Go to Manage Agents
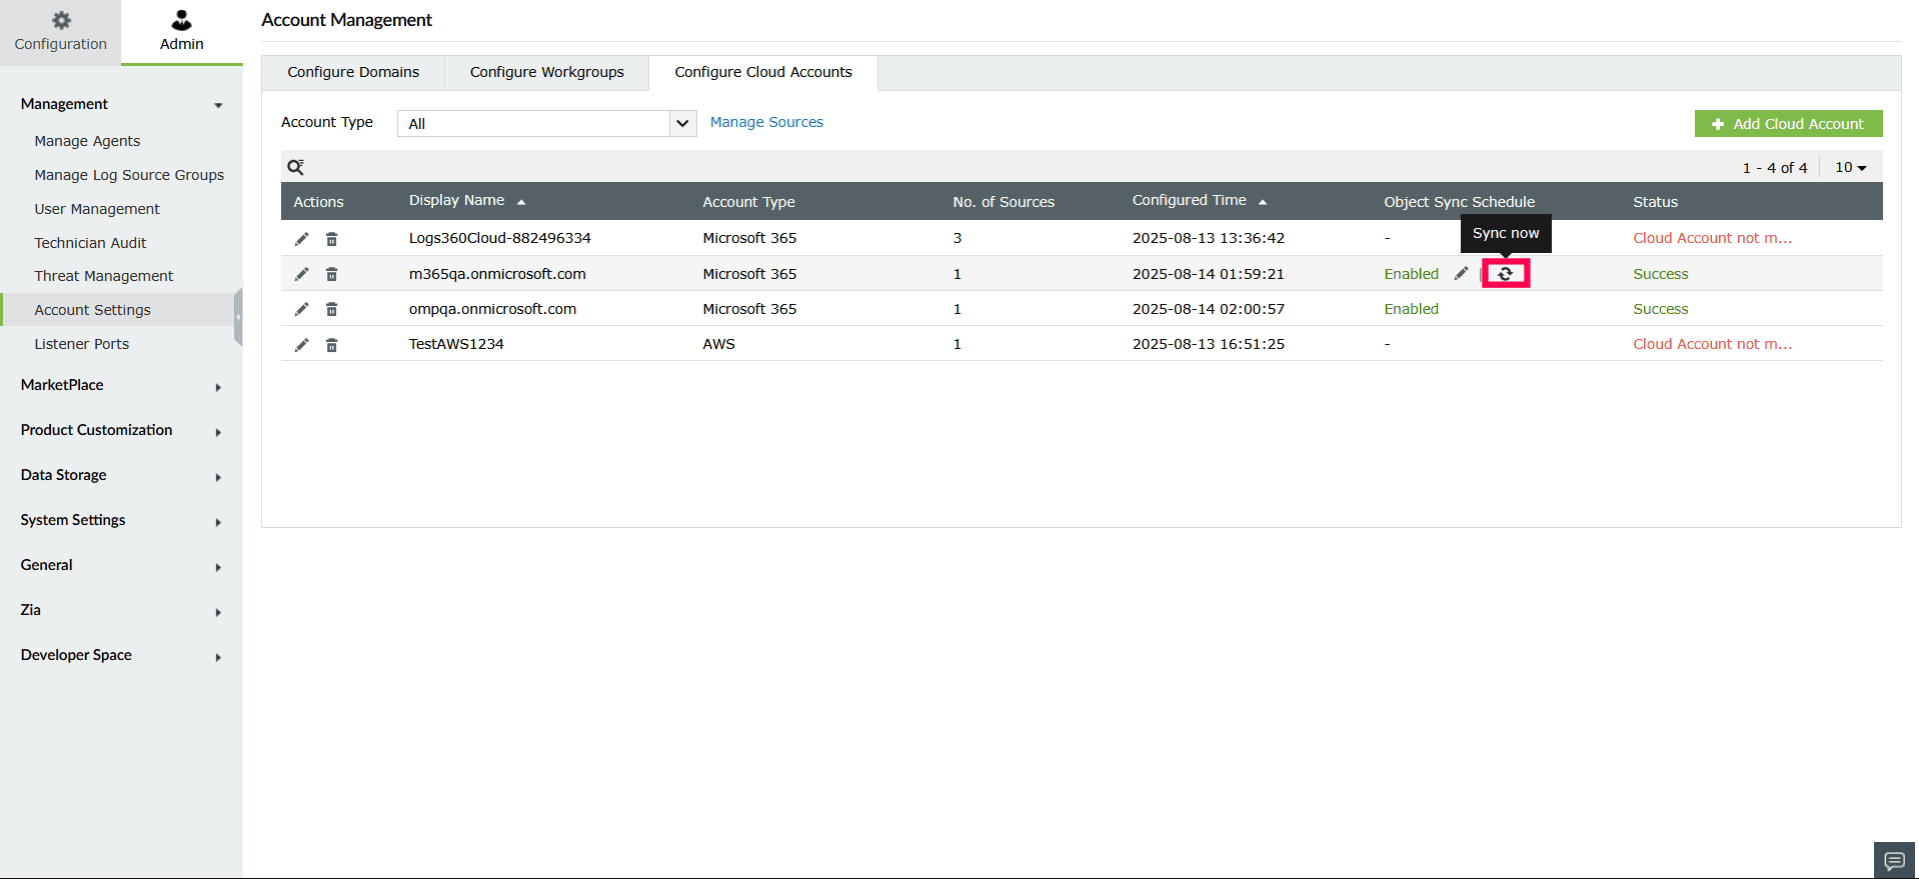 click(87, 141)
